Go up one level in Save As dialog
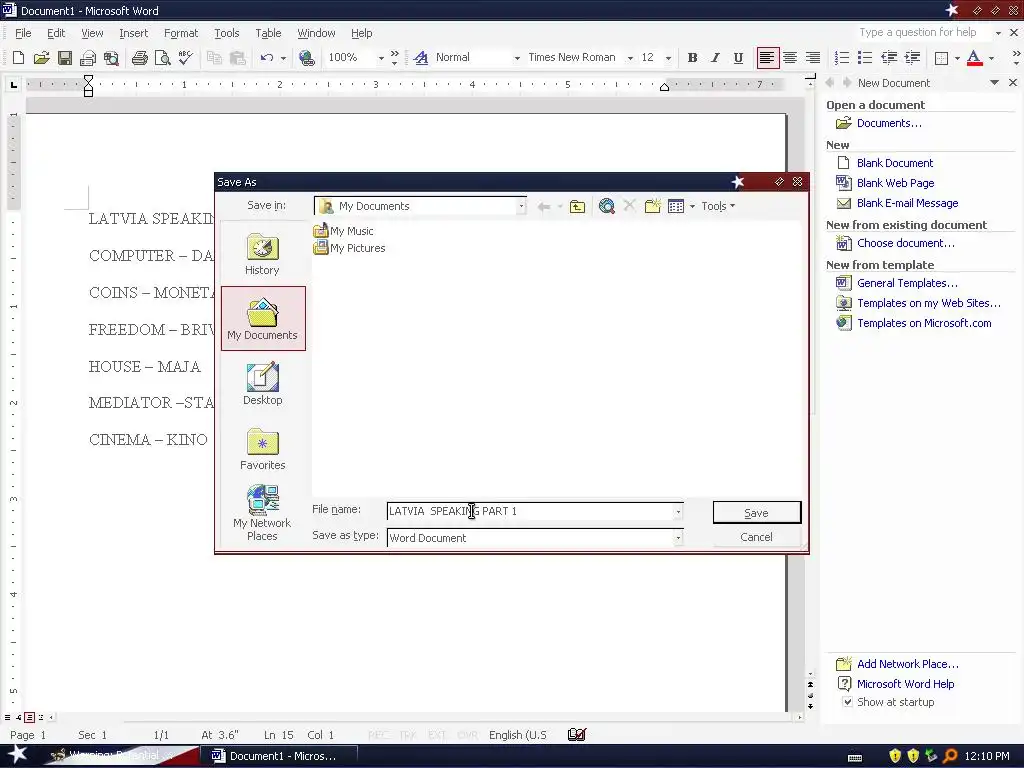The image size is (1024, 768). point(577,206)
